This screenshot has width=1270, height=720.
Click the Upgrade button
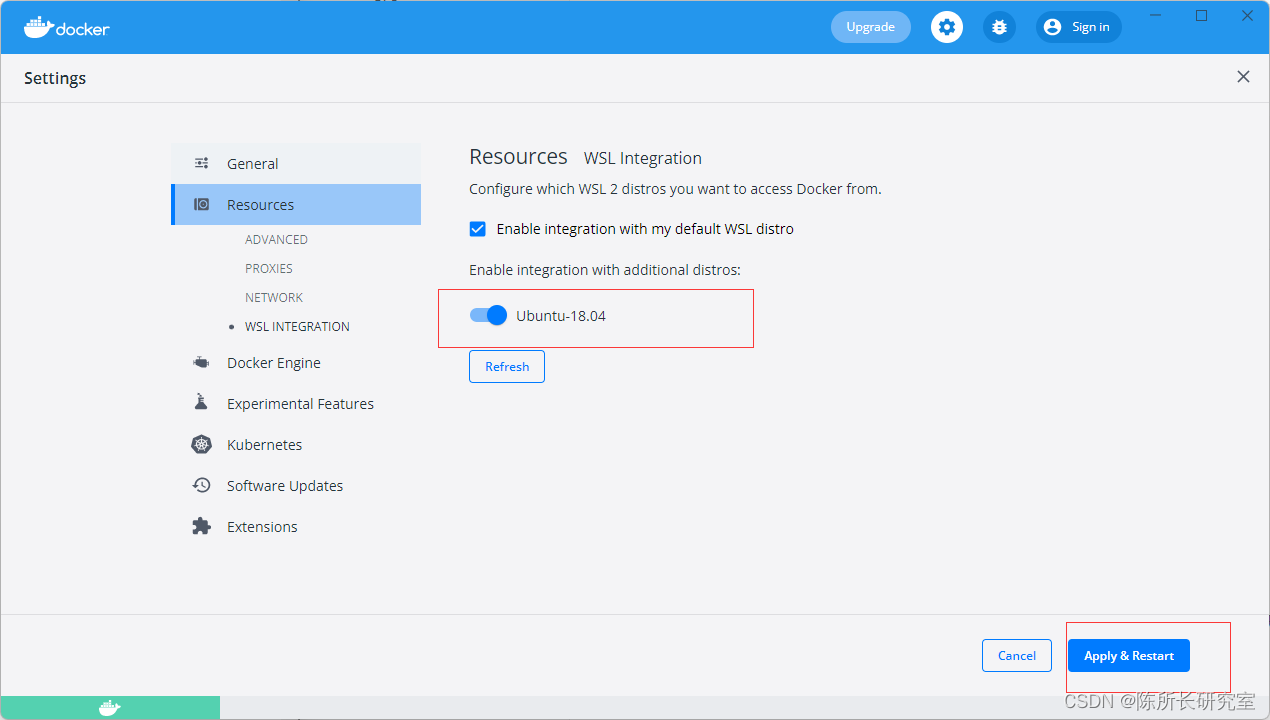[871, 27]
